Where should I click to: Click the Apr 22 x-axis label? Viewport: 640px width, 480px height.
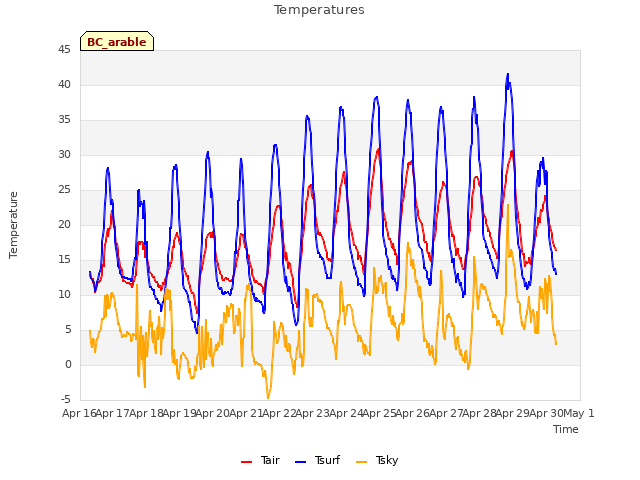tap(279, 413)
